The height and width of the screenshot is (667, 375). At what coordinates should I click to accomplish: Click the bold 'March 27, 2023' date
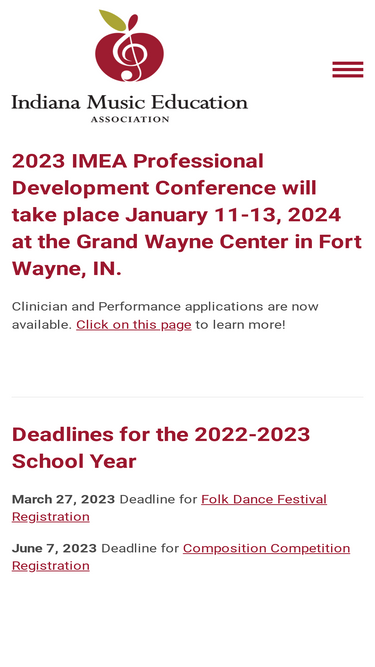click(63, 499)
